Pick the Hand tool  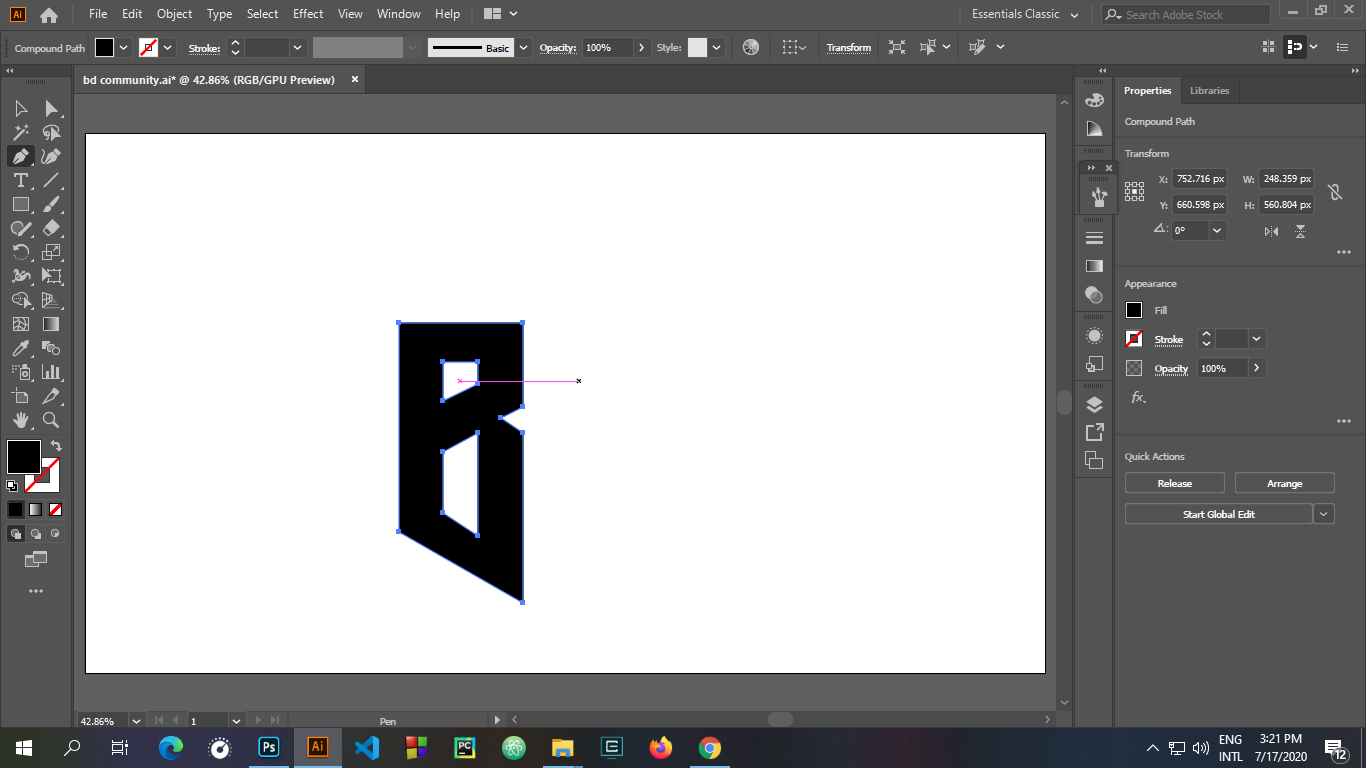point(20,420)
